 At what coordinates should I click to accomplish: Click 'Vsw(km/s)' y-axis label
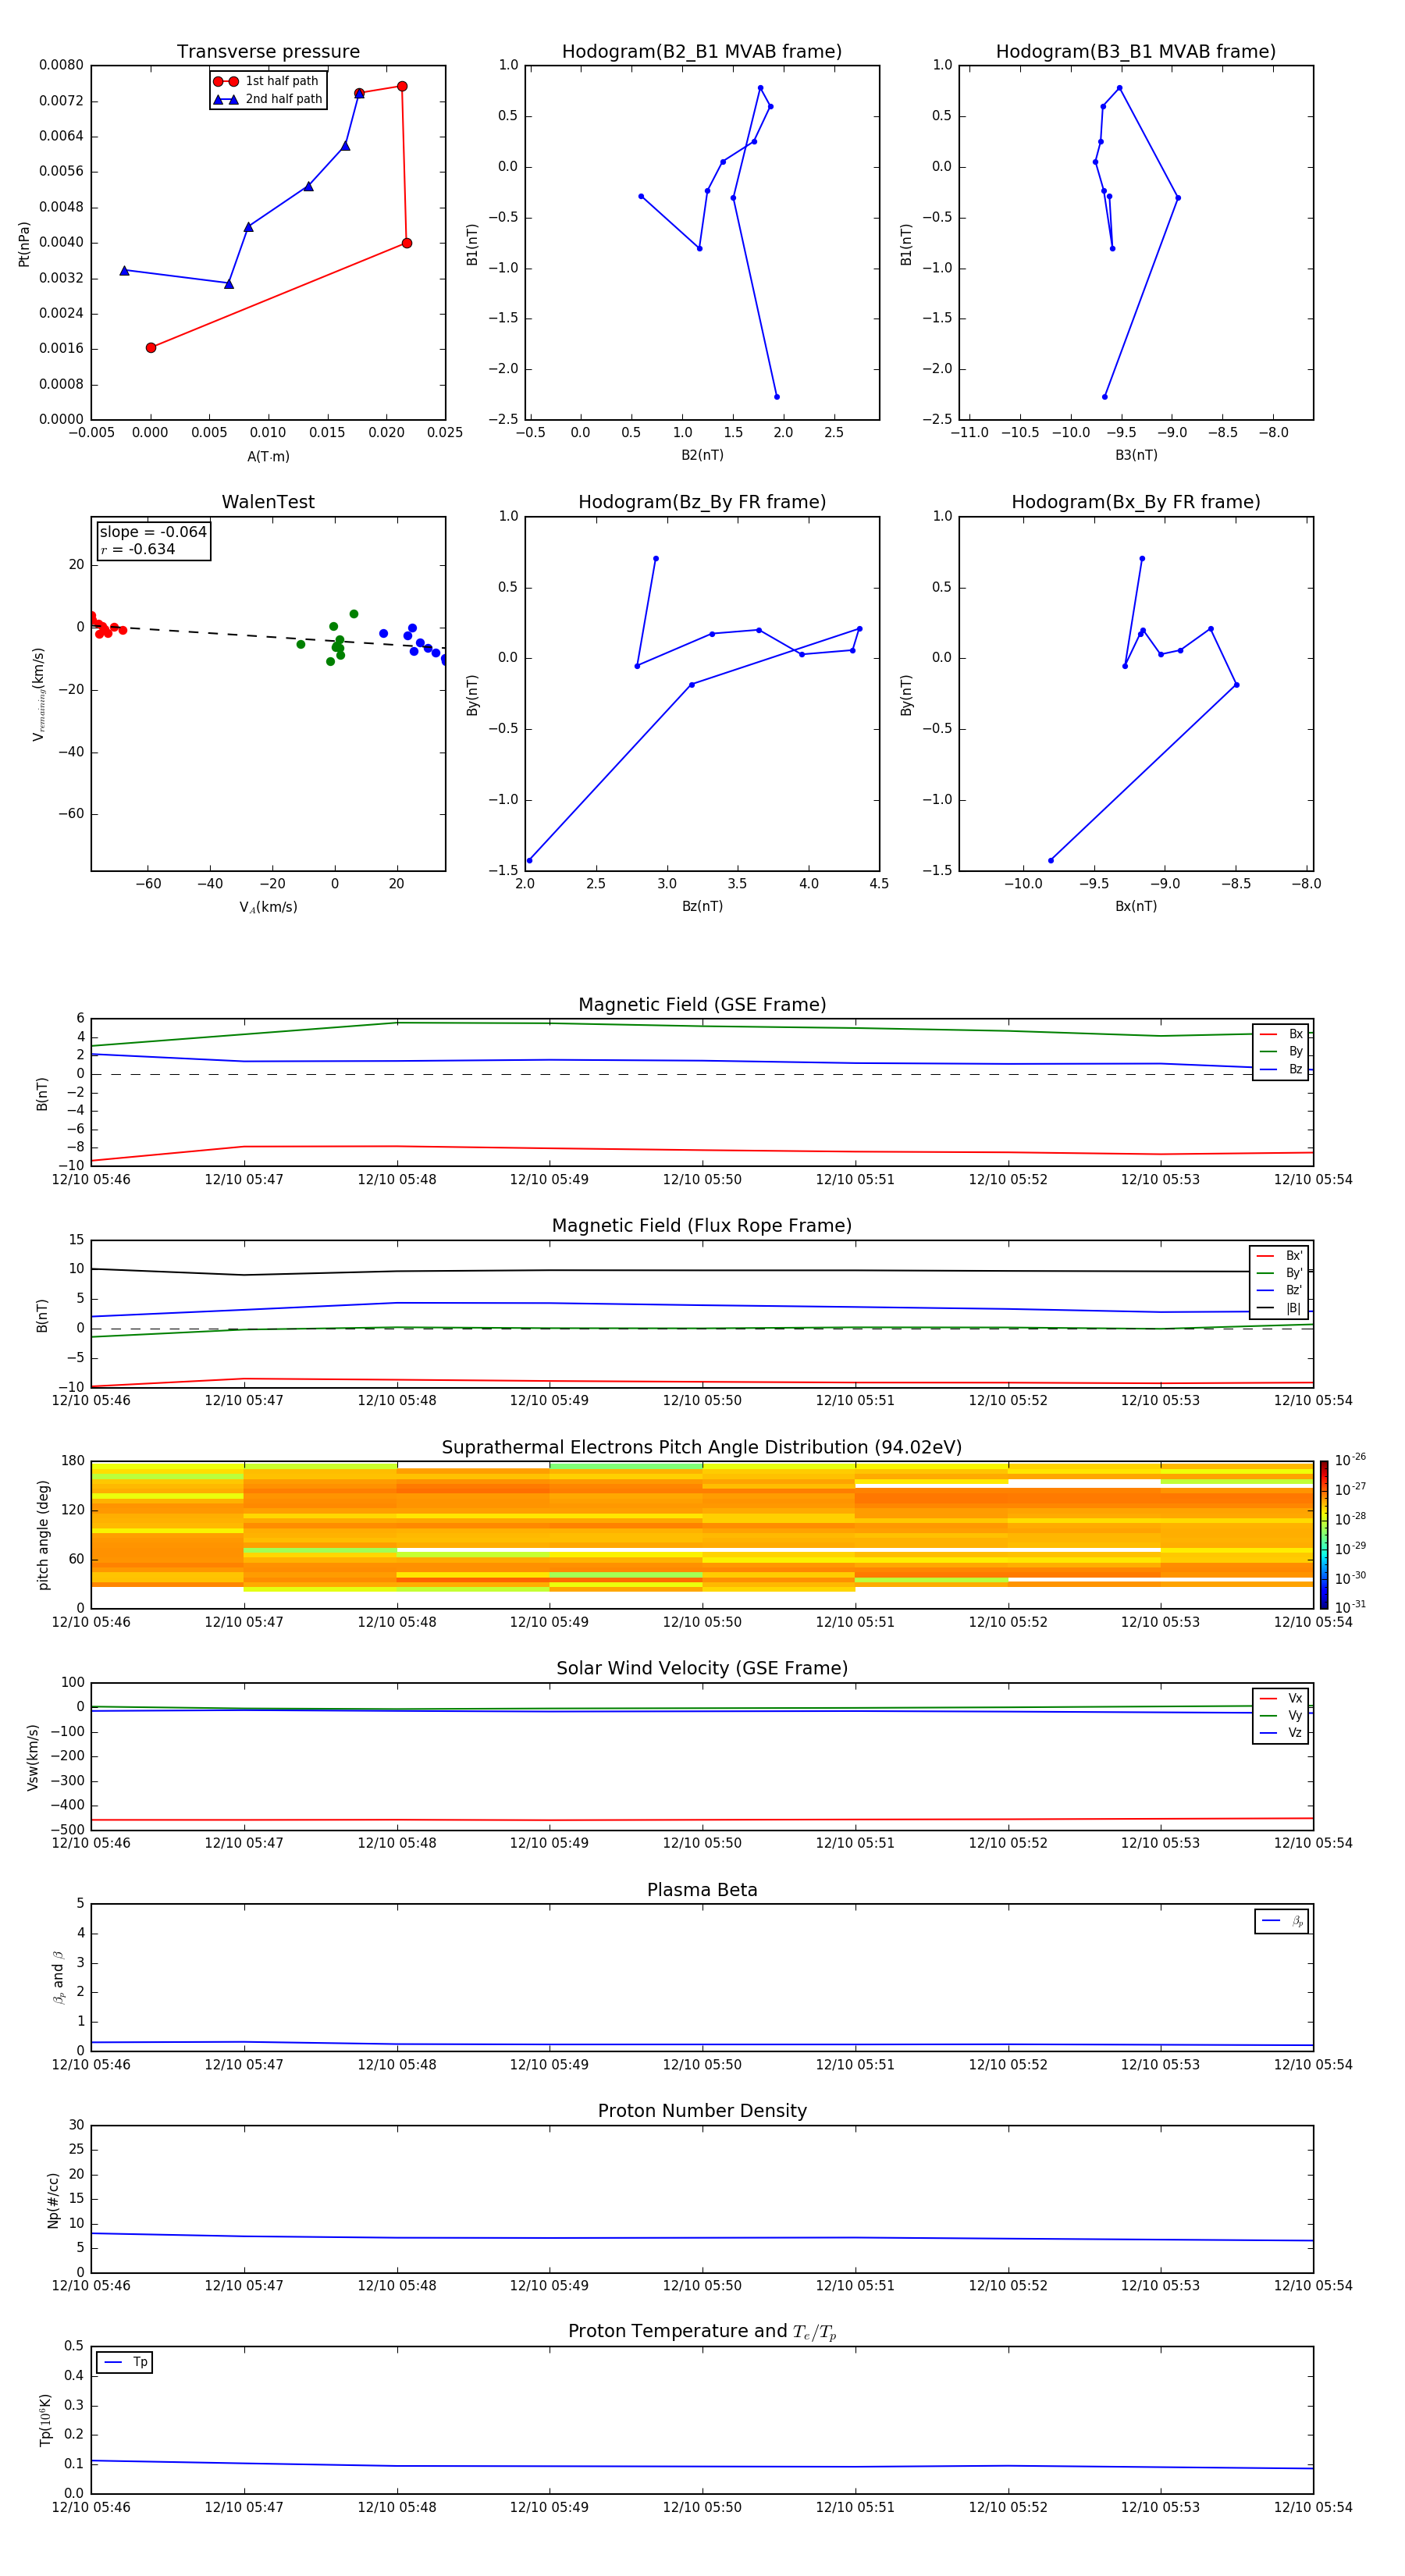tap(32, 1757)
